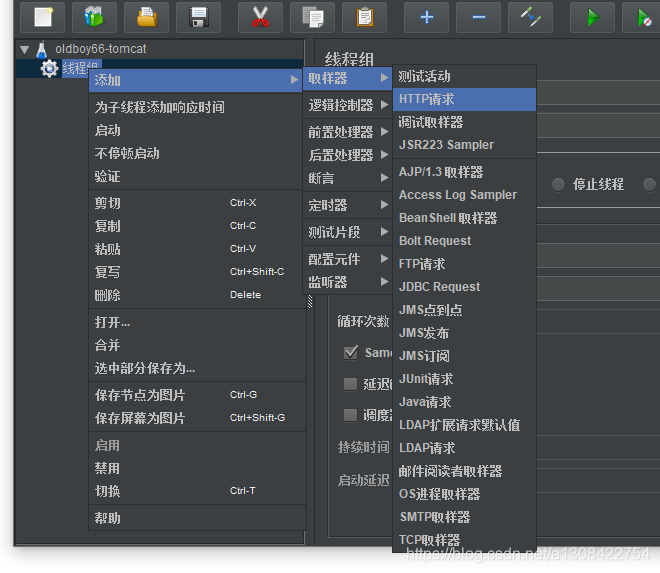660x573 pixels.
Task: Choose JMS订阅 menu entry
Action: [464, 356]
